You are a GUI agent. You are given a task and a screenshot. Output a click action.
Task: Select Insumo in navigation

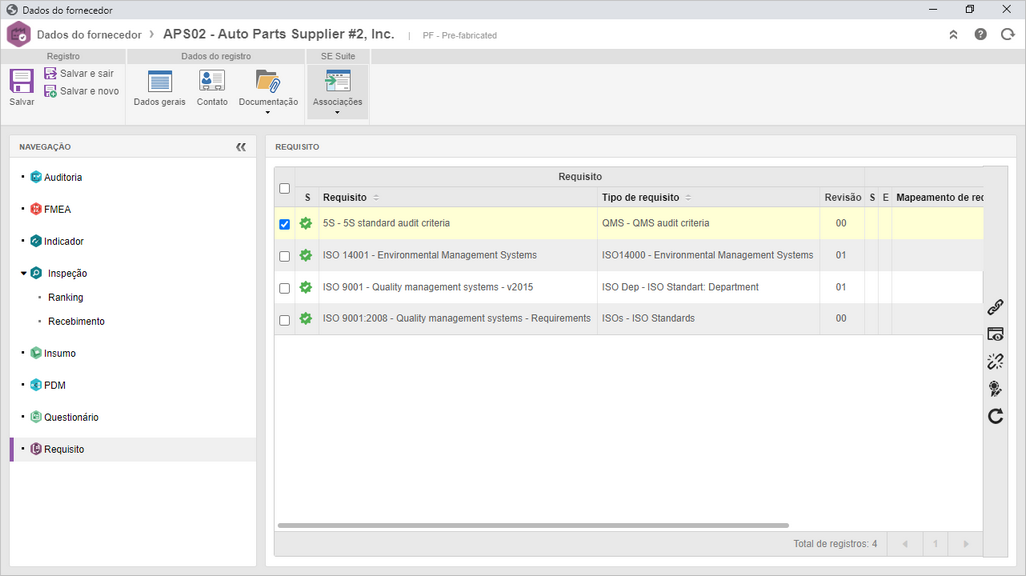60,353
